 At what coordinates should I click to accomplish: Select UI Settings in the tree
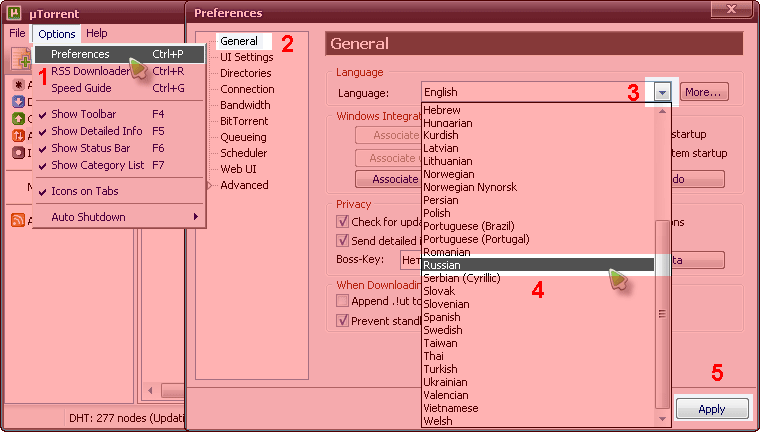point(247,57)
